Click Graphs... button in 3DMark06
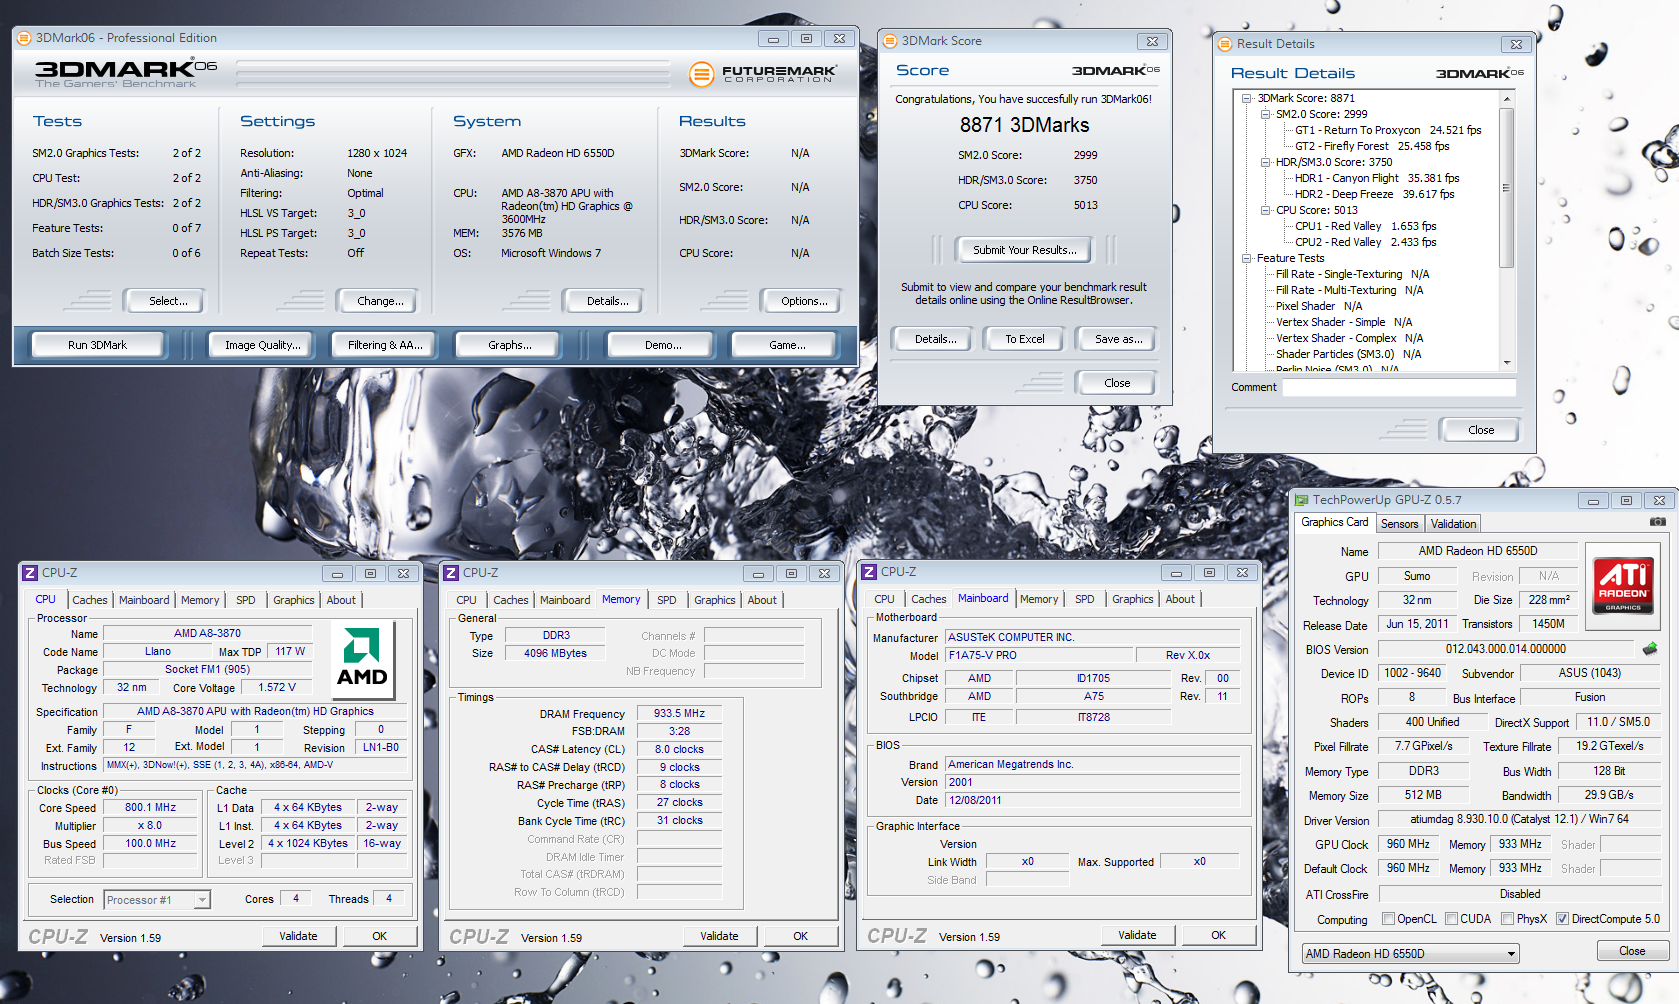Image resolution: width=1679 pixels, height=1004 pixels. click(509, 345)
